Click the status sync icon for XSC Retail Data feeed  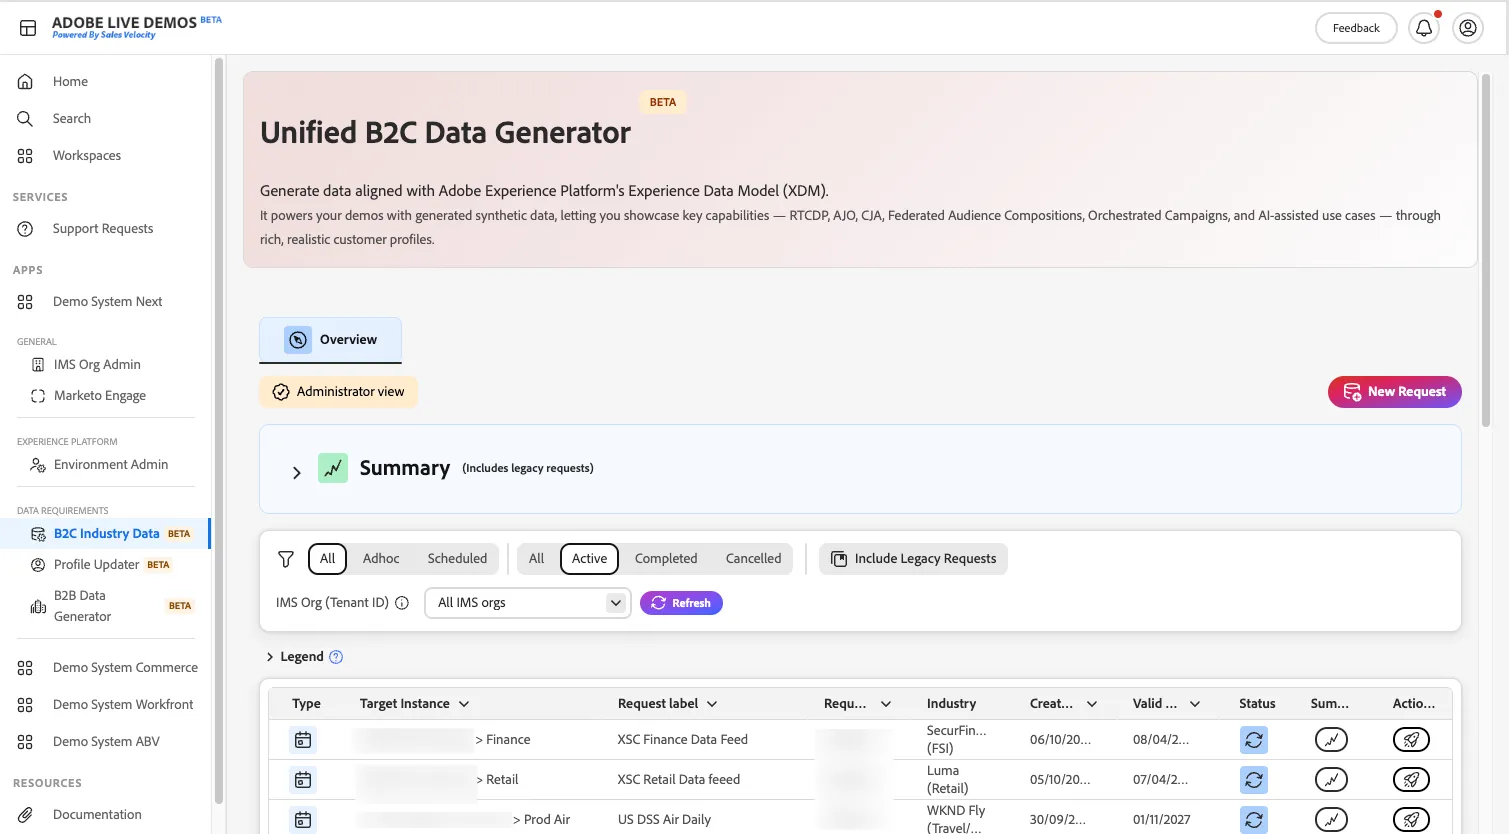coord(1254,780)
